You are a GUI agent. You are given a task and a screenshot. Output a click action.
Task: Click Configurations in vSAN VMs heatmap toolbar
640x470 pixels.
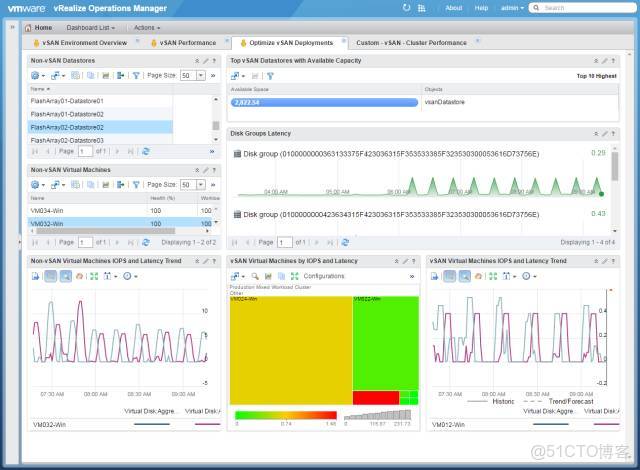coord(324,276)
